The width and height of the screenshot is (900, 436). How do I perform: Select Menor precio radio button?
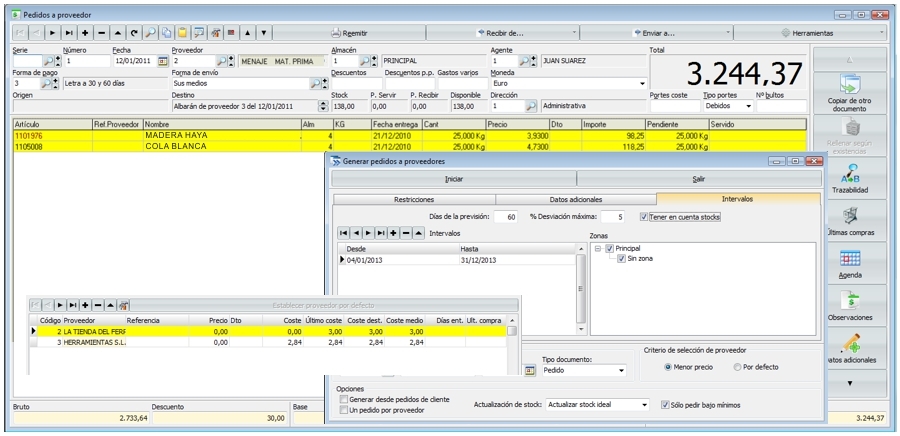[x=668, y=367]
